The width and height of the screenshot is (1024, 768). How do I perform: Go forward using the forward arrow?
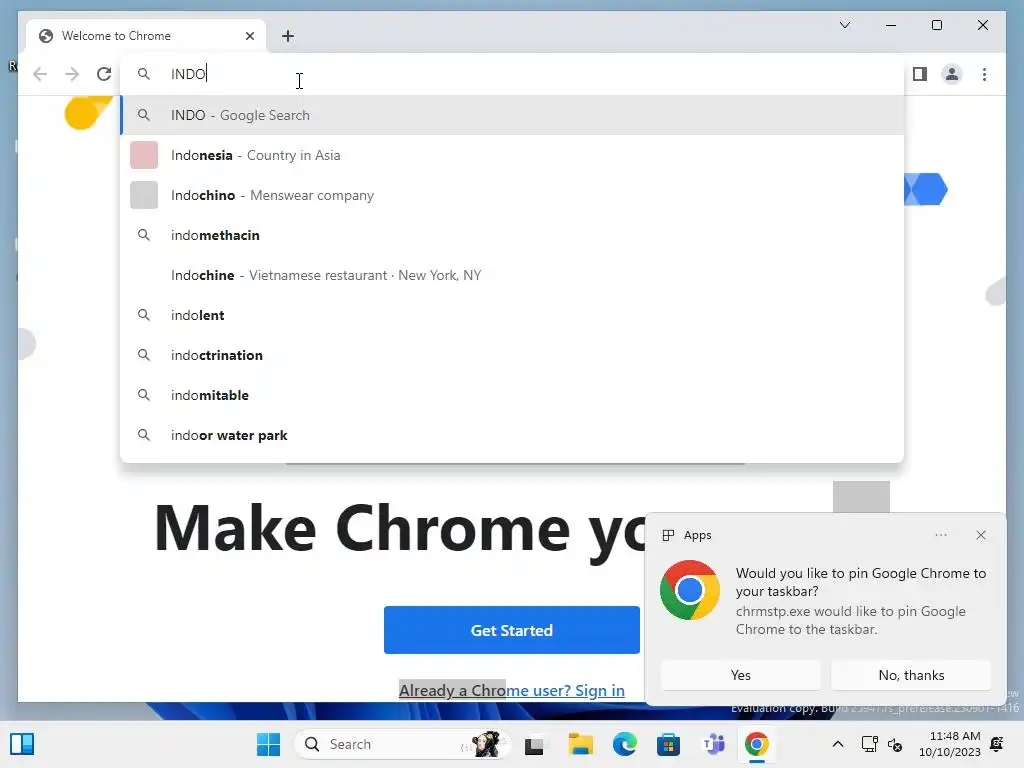click(x=72, y=74)
